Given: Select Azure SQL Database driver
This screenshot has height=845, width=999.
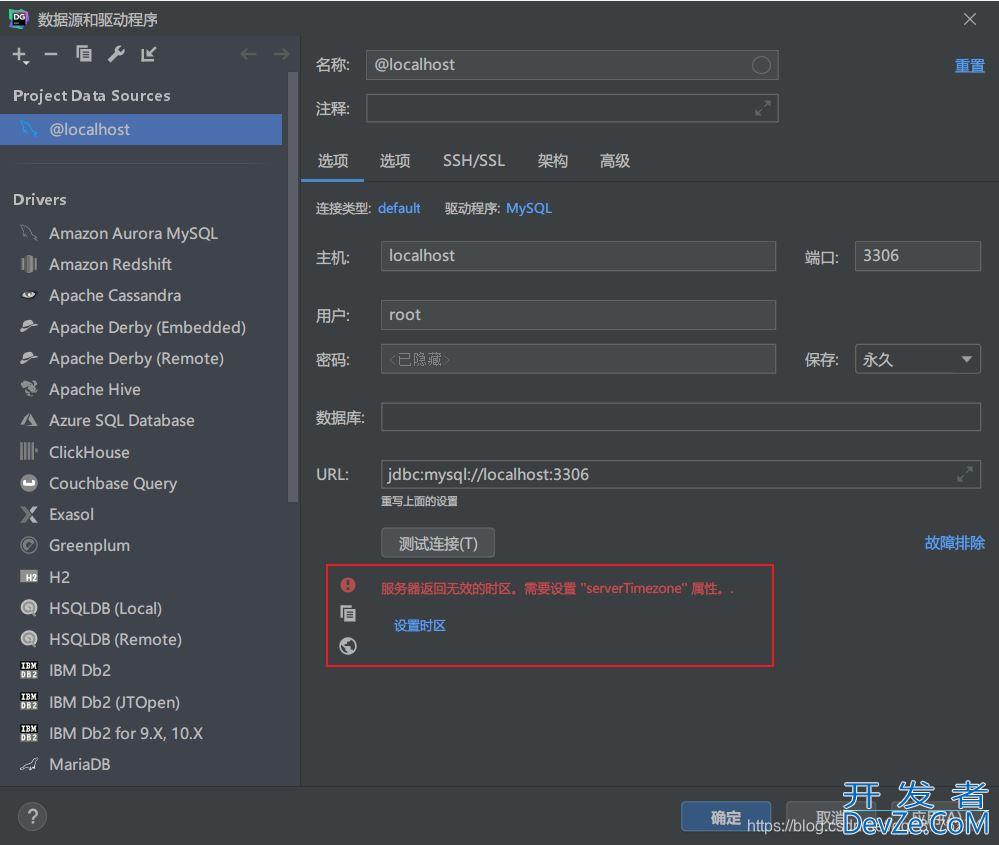Looking at the screenshot, I should click(143, 421).
